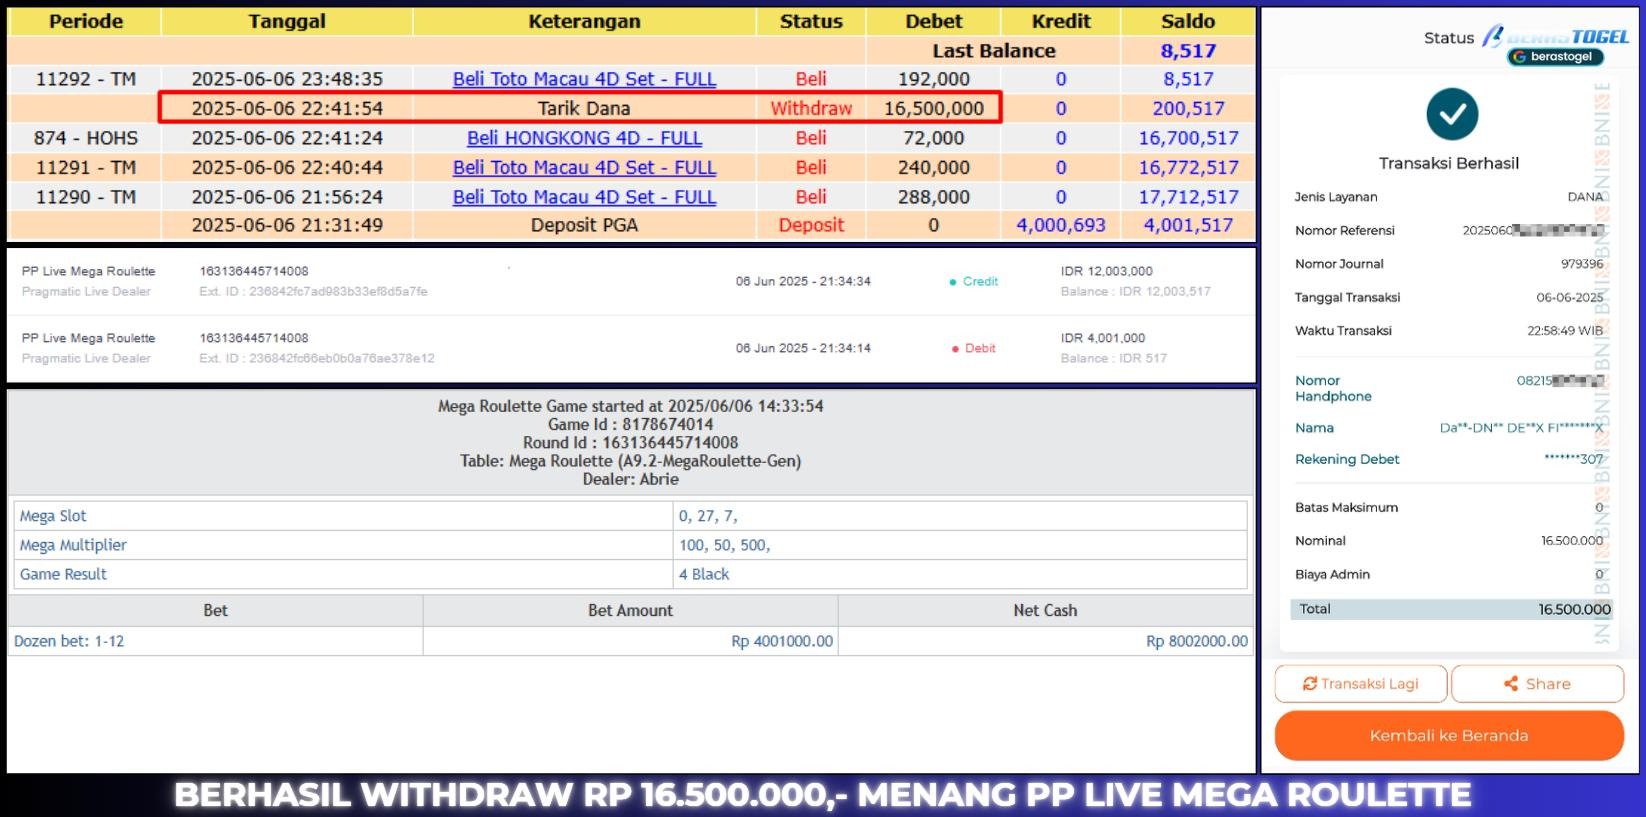Click the Status column header
The width and height of the screenshot is (1646, 817).
(x=811, y=21)
